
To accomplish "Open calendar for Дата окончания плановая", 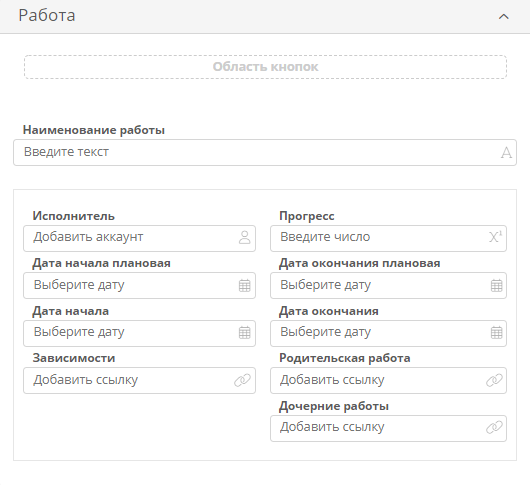I will click(496, 286).
